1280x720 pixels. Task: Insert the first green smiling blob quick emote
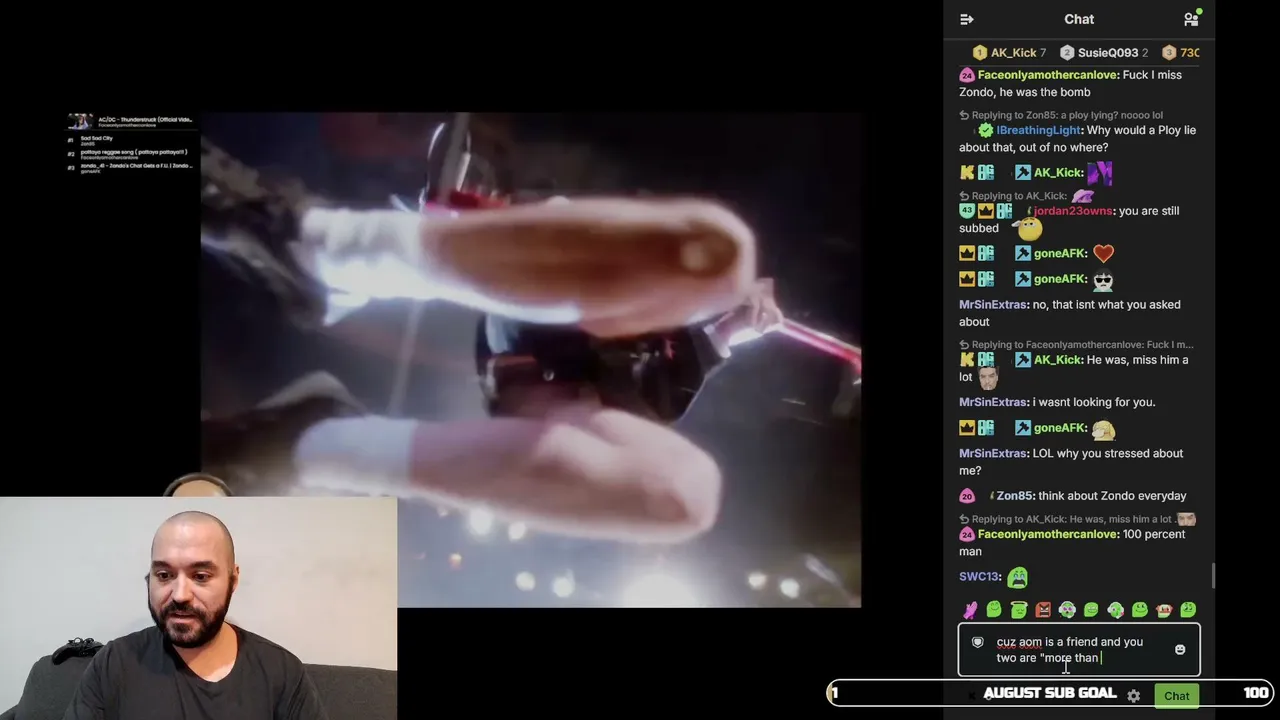pos(994,610)
